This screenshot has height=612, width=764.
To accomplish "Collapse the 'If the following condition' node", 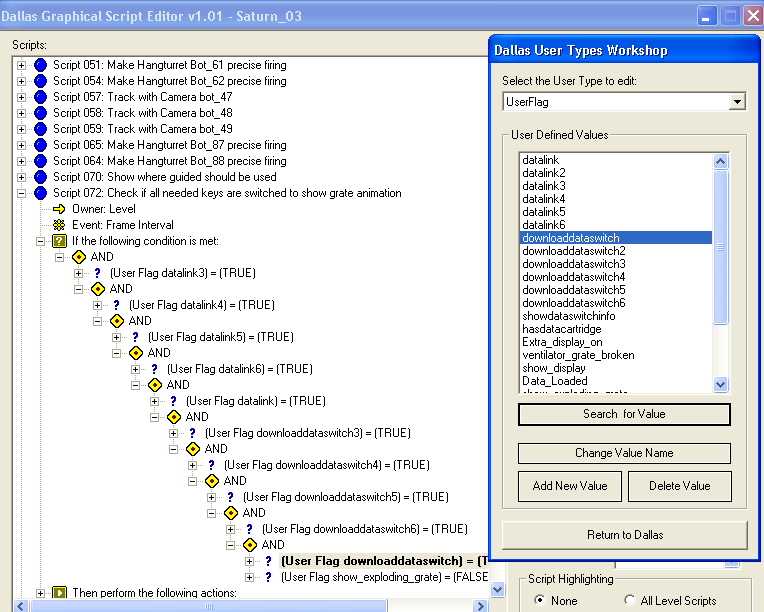I will tap(40, 241).
